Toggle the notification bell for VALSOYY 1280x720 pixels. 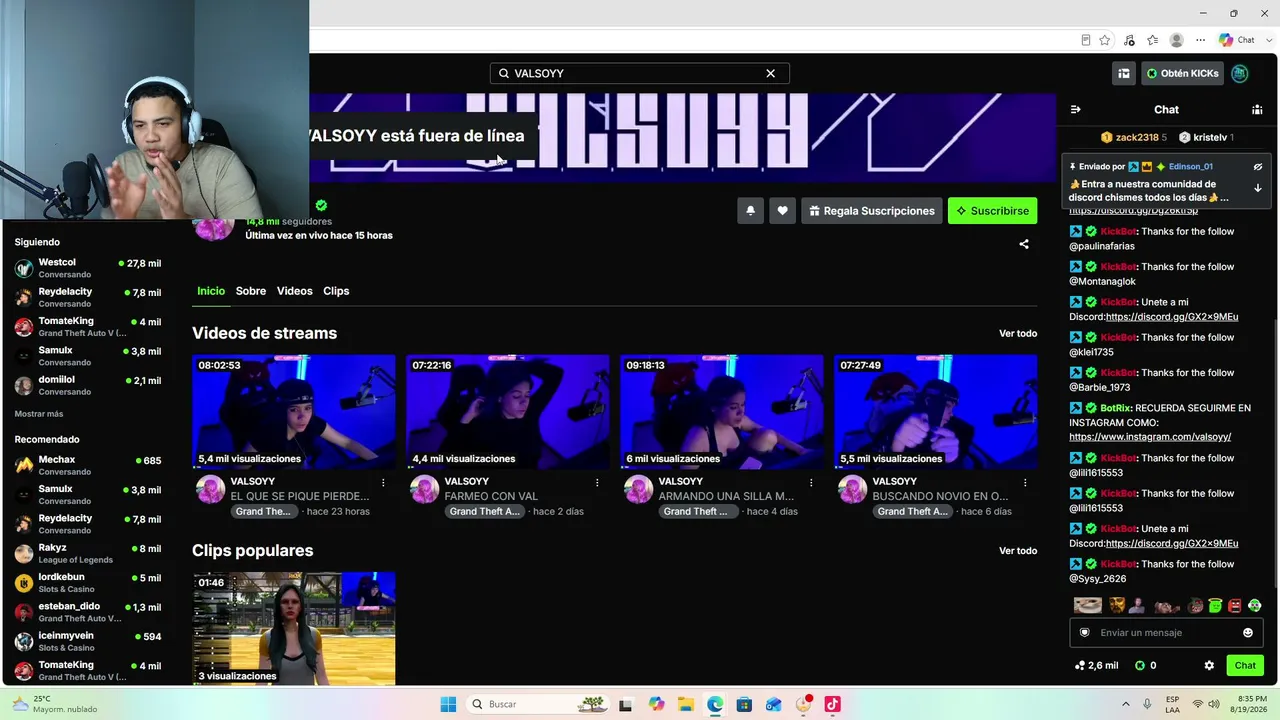[x=750, y=211]
